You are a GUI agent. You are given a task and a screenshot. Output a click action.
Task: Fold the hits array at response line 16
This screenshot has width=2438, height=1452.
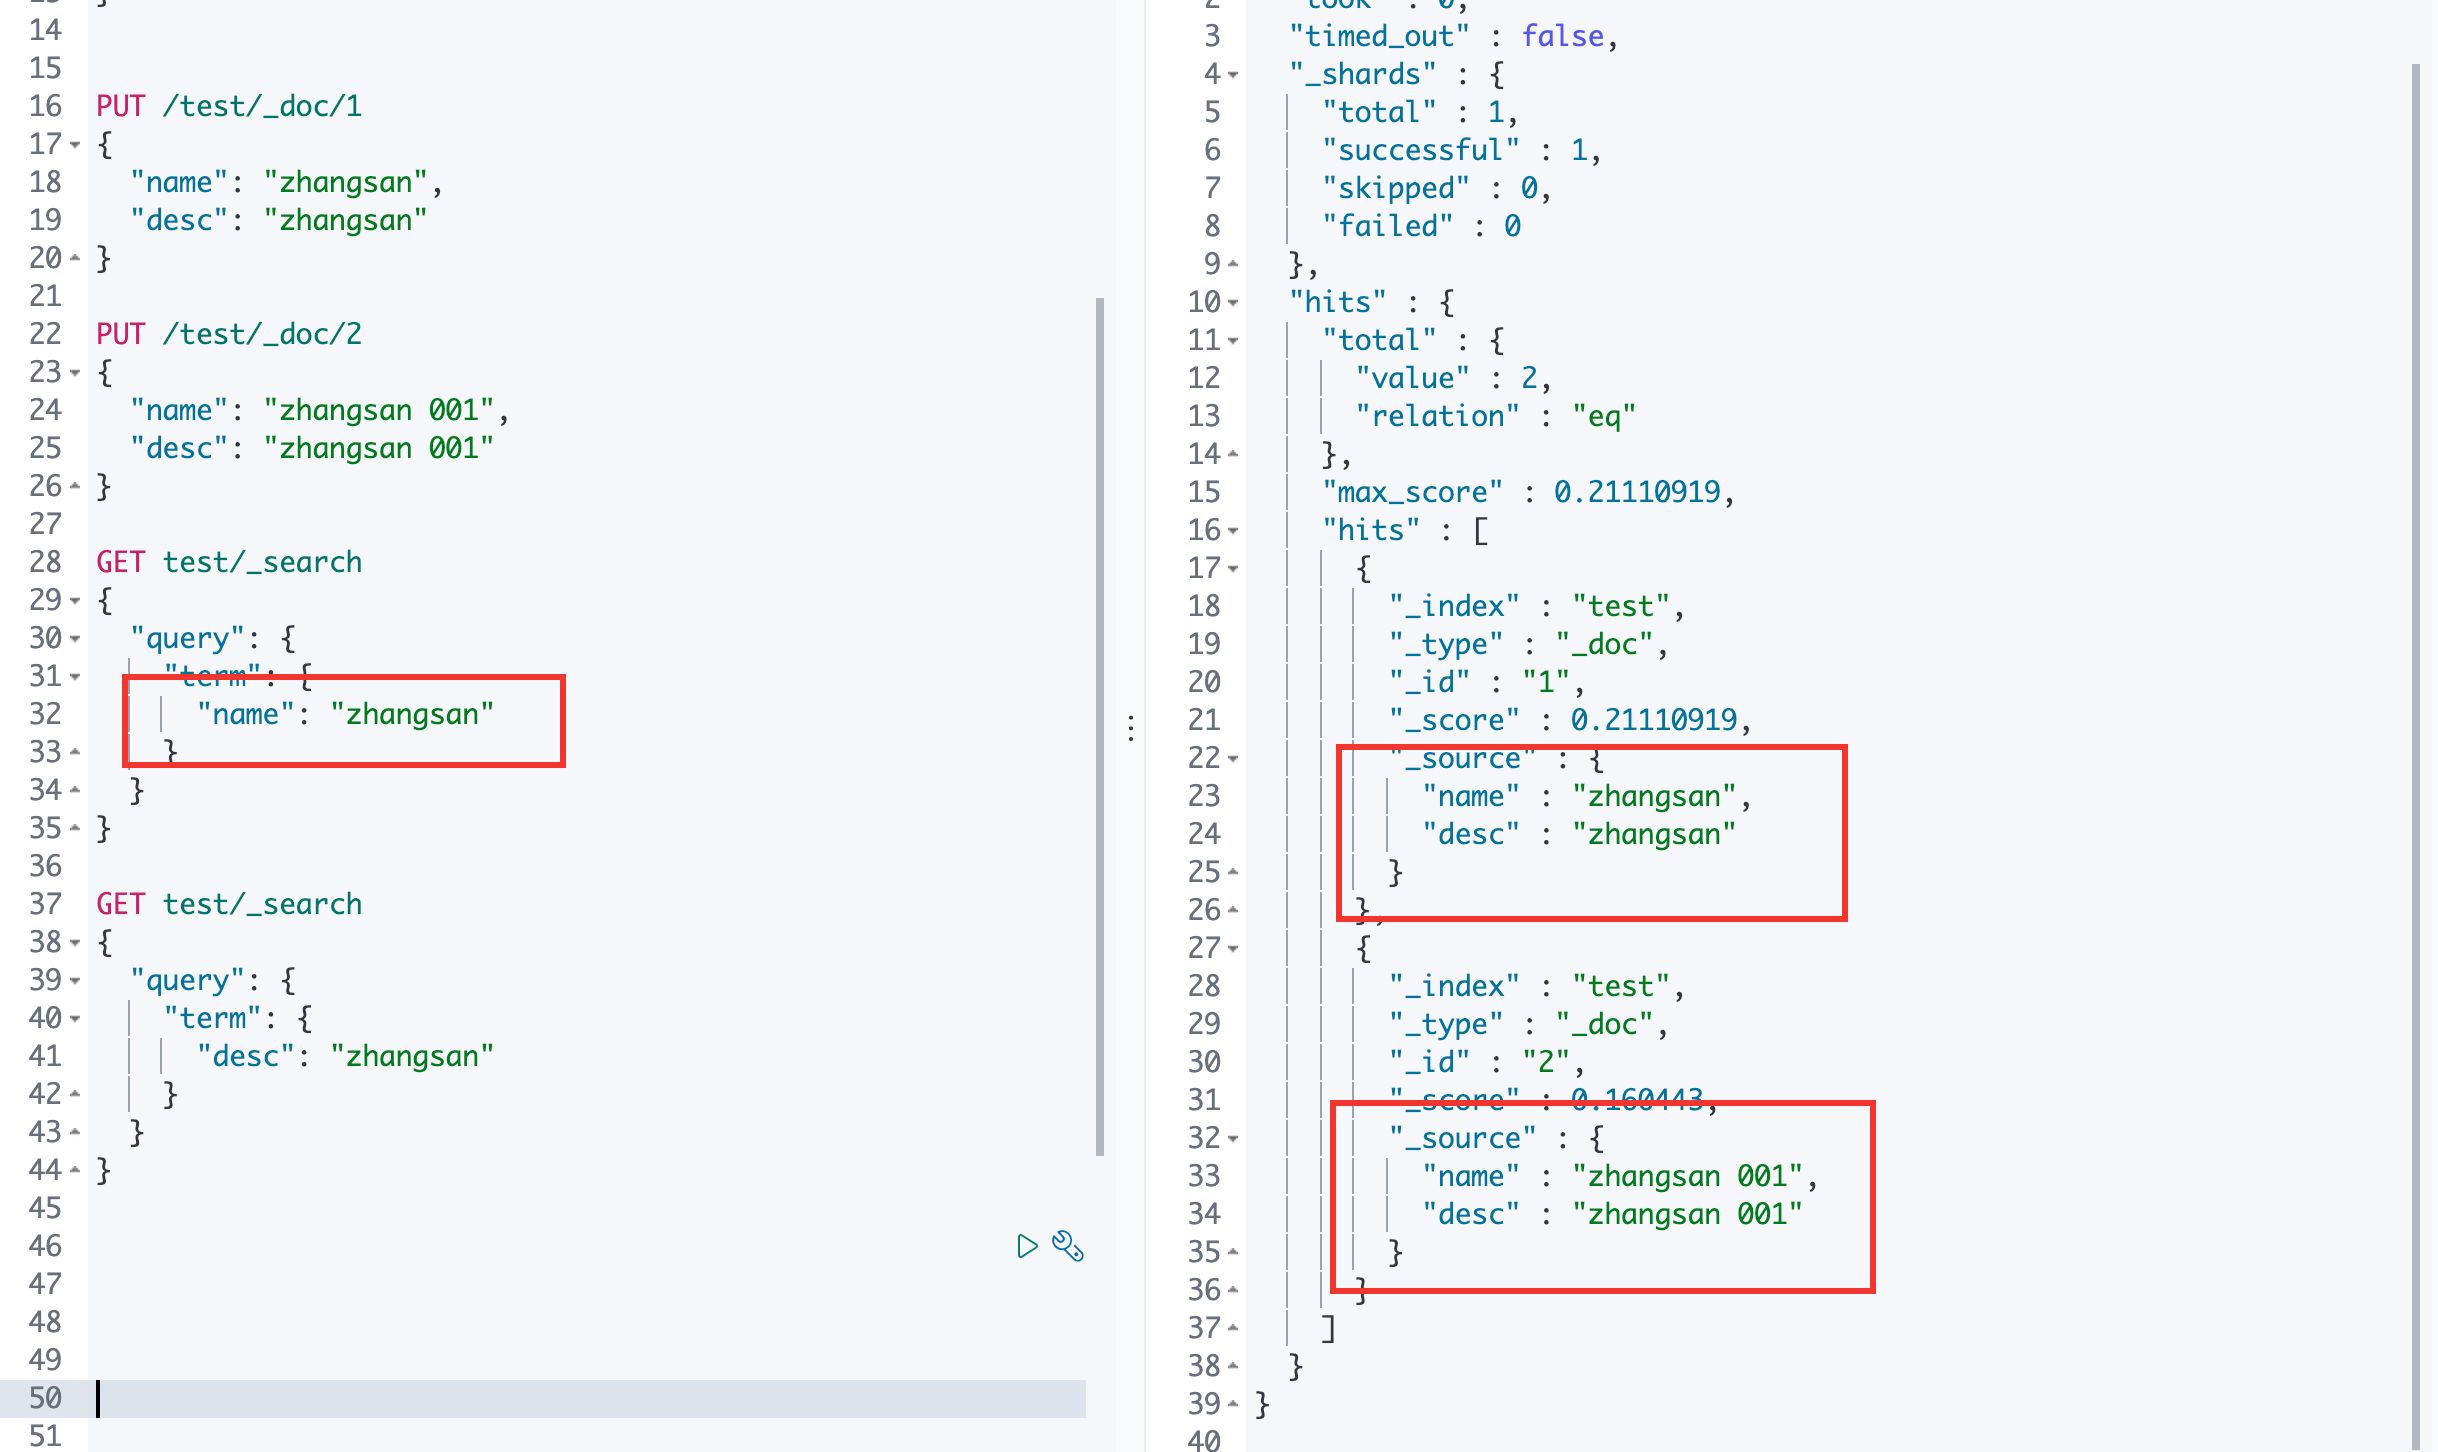[1233, 531]
